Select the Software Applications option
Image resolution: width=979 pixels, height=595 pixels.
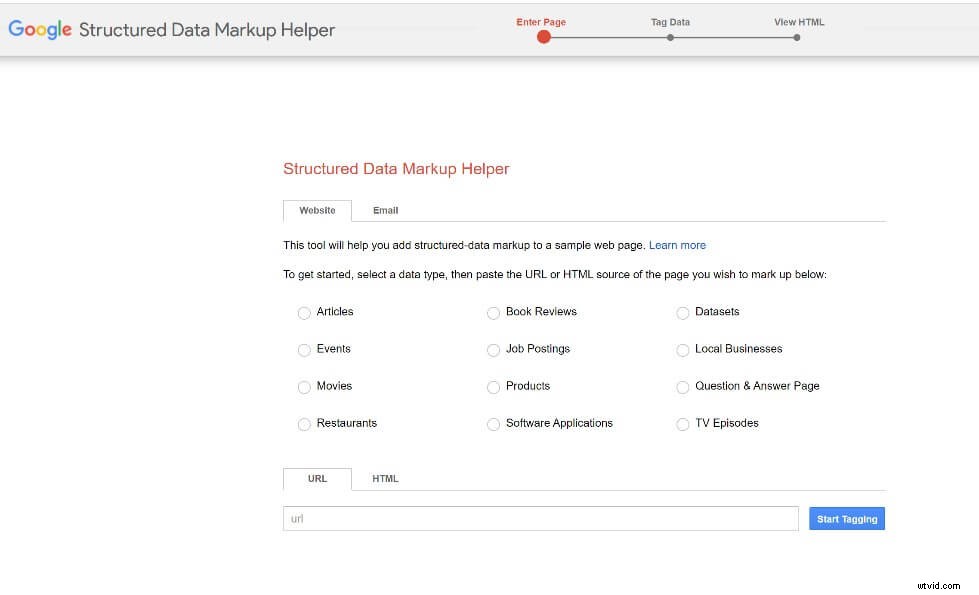coord(494,423)
